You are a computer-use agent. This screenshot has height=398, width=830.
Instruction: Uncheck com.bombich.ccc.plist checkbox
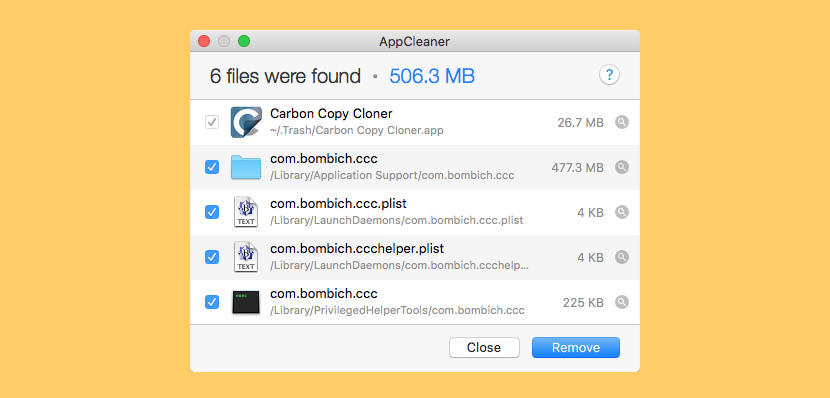212,212
